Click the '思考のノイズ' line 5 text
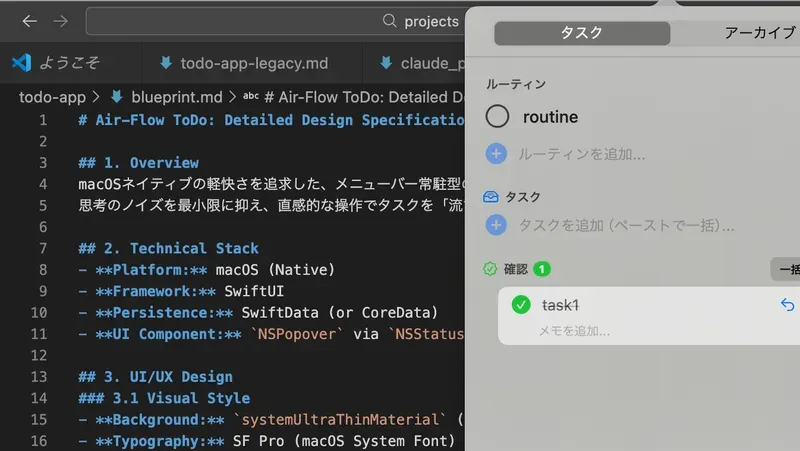 point(271,206)
